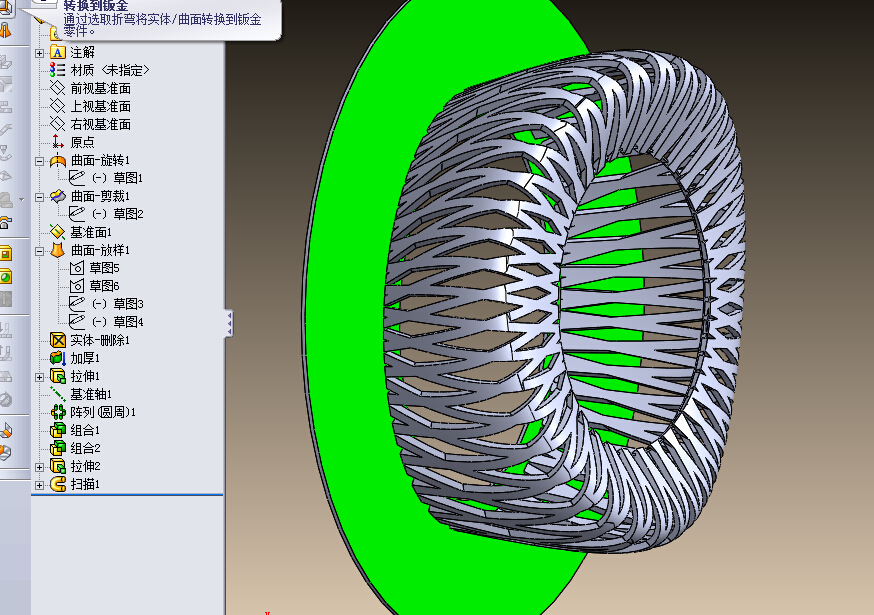This screenshot has height=615, width=874.
Task: Click the Insert Bends orange folded icon
Action: [6, 430]
